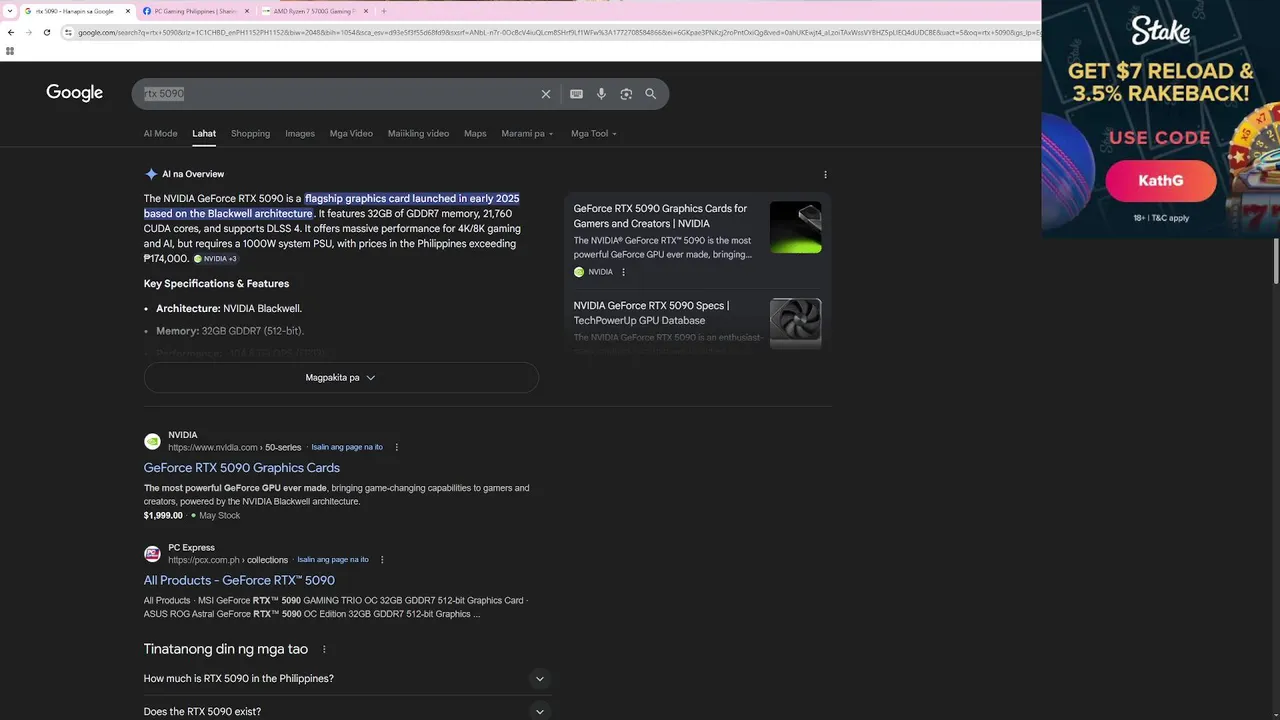The width and height of the screenshot is (1280, 720).
Task: Close the 'rtx 5090 - Hanapin sa Google' tab
Action: click(x=129, y=11)
